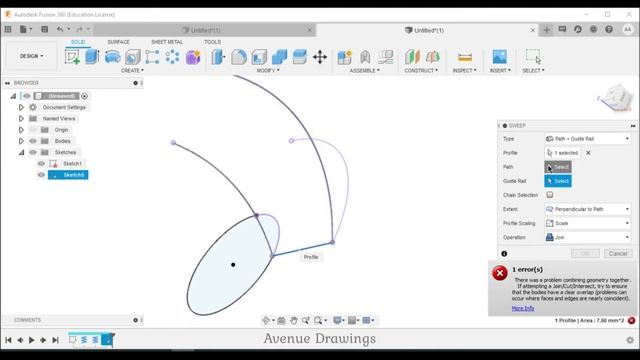Open the Data Panel grid icon

(x=8, y=29)
